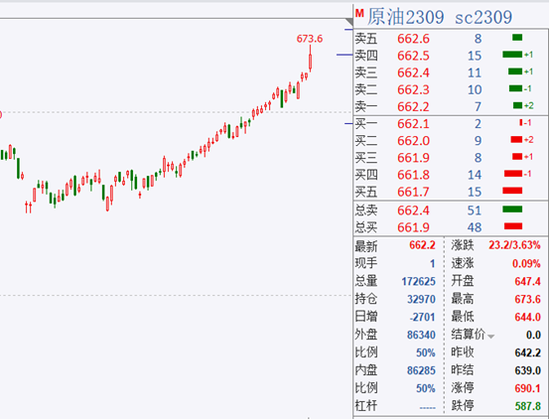The height and width of the screenshot is (420, 550).
Task: Click the 买一 volume 2
Action: [478, 124]
